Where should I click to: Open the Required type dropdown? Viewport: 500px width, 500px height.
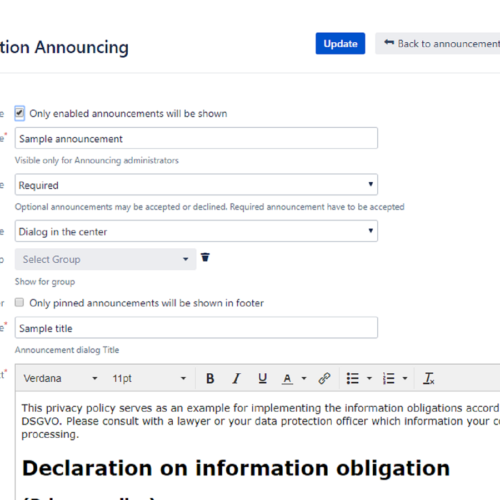(196, 184)
